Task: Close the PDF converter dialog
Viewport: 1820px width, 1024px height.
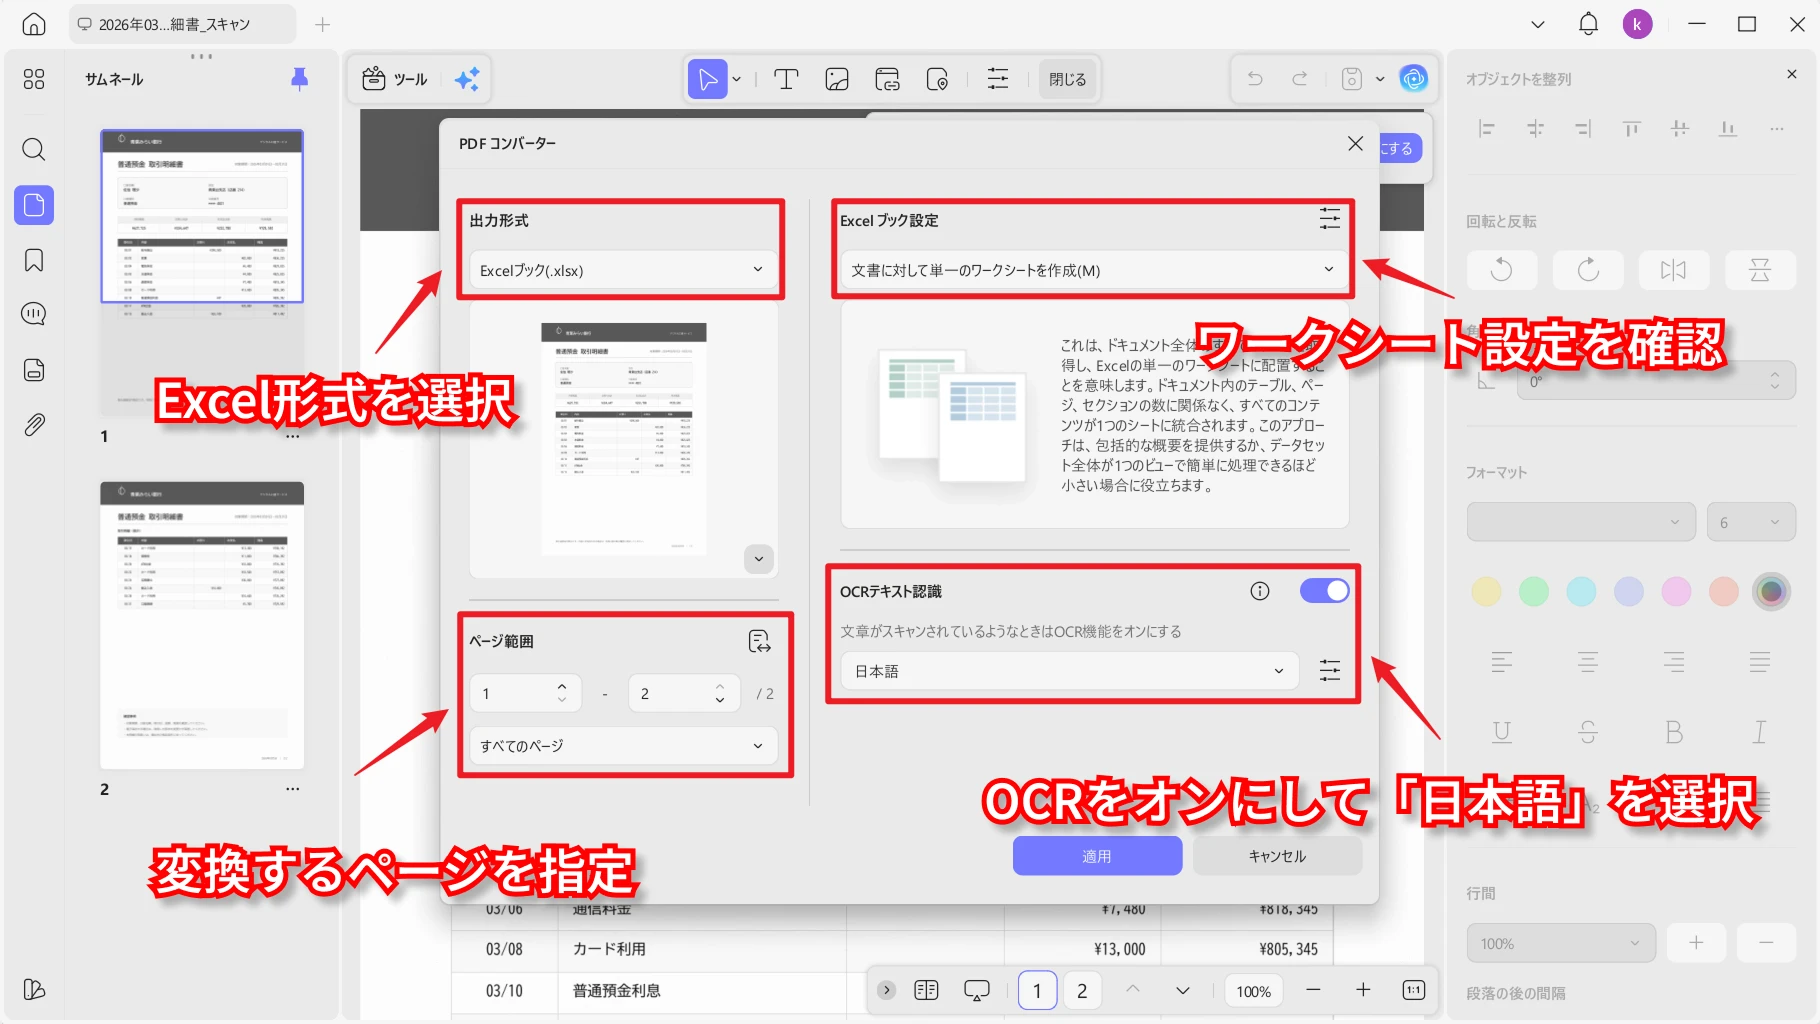Action: [x=1355, y=143]
